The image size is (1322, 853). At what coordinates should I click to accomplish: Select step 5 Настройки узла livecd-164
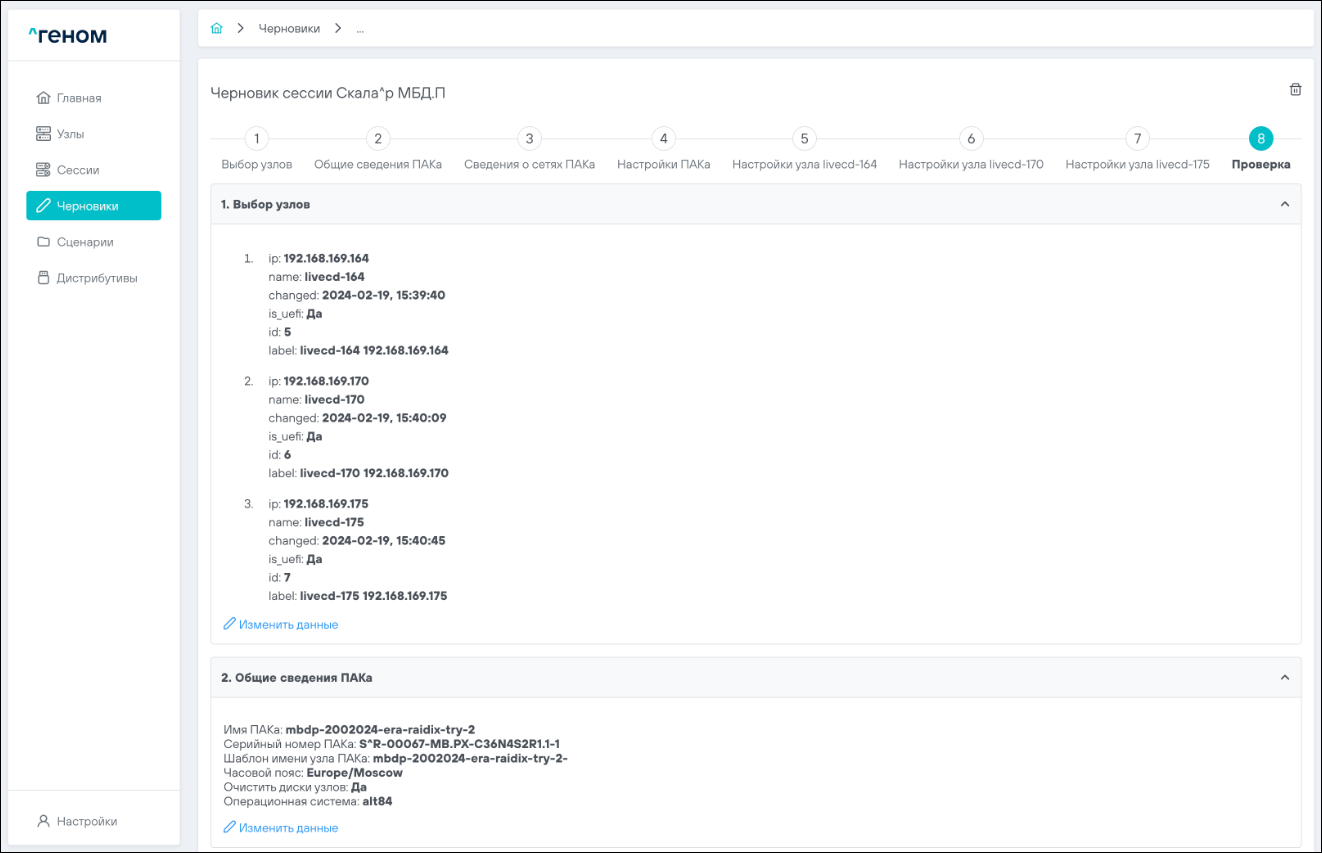point(804,139)
